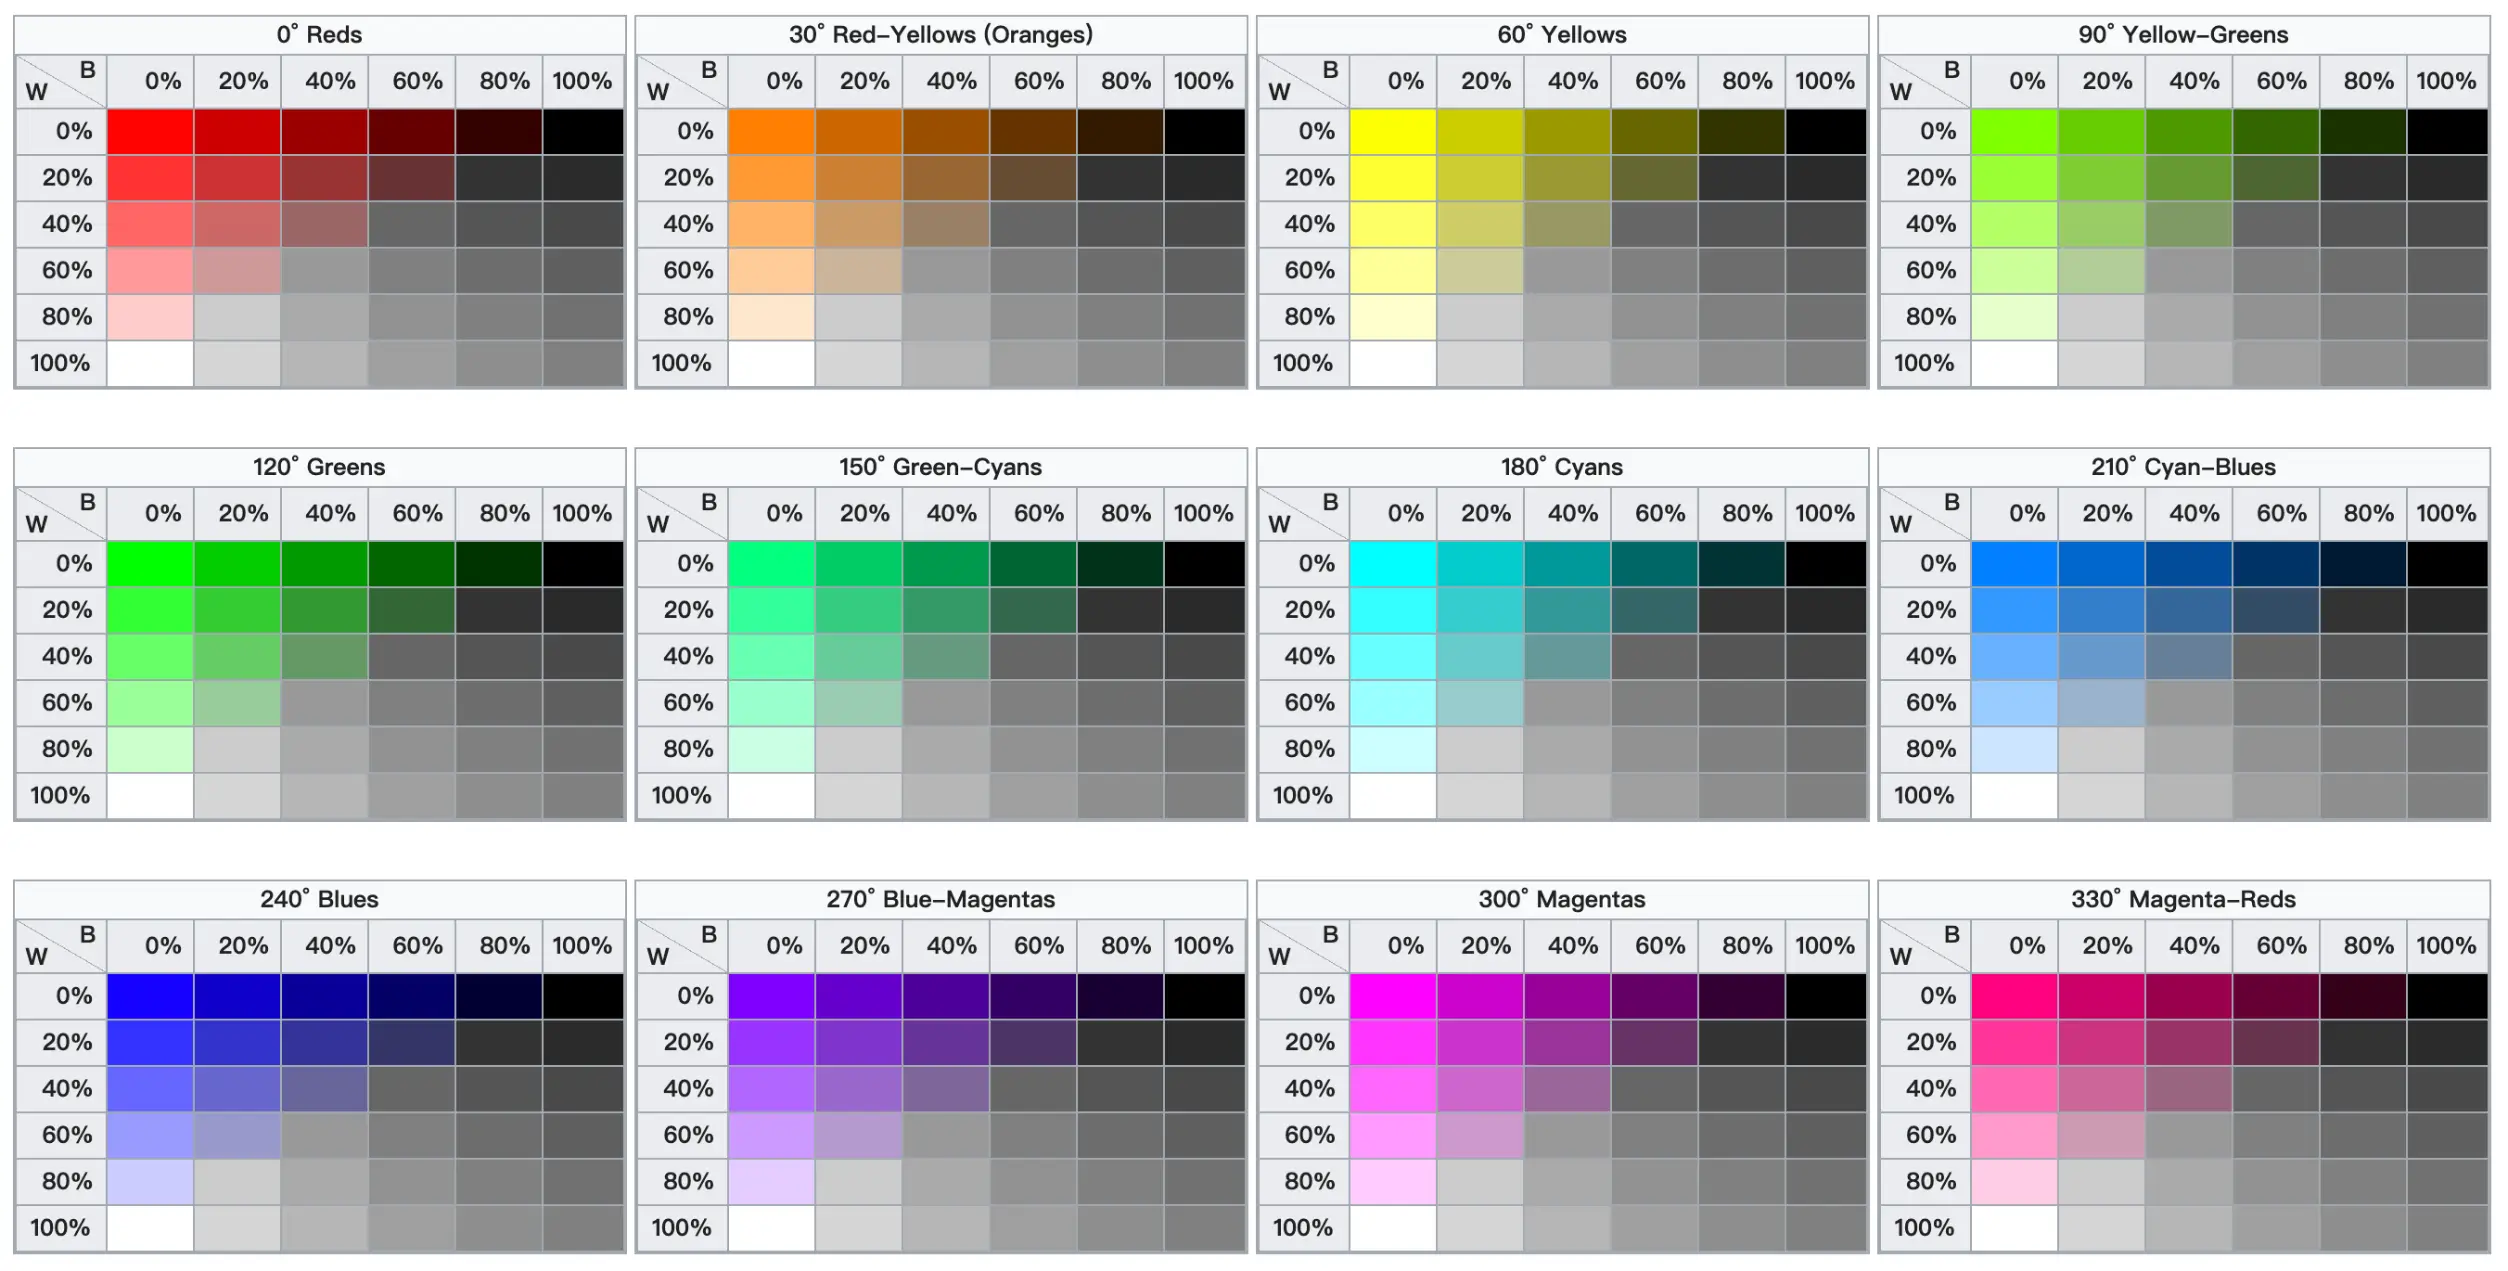Click 40% black column header in Yellow-Greens table
The image size is (2508, 1271).
pos(2194,81)
